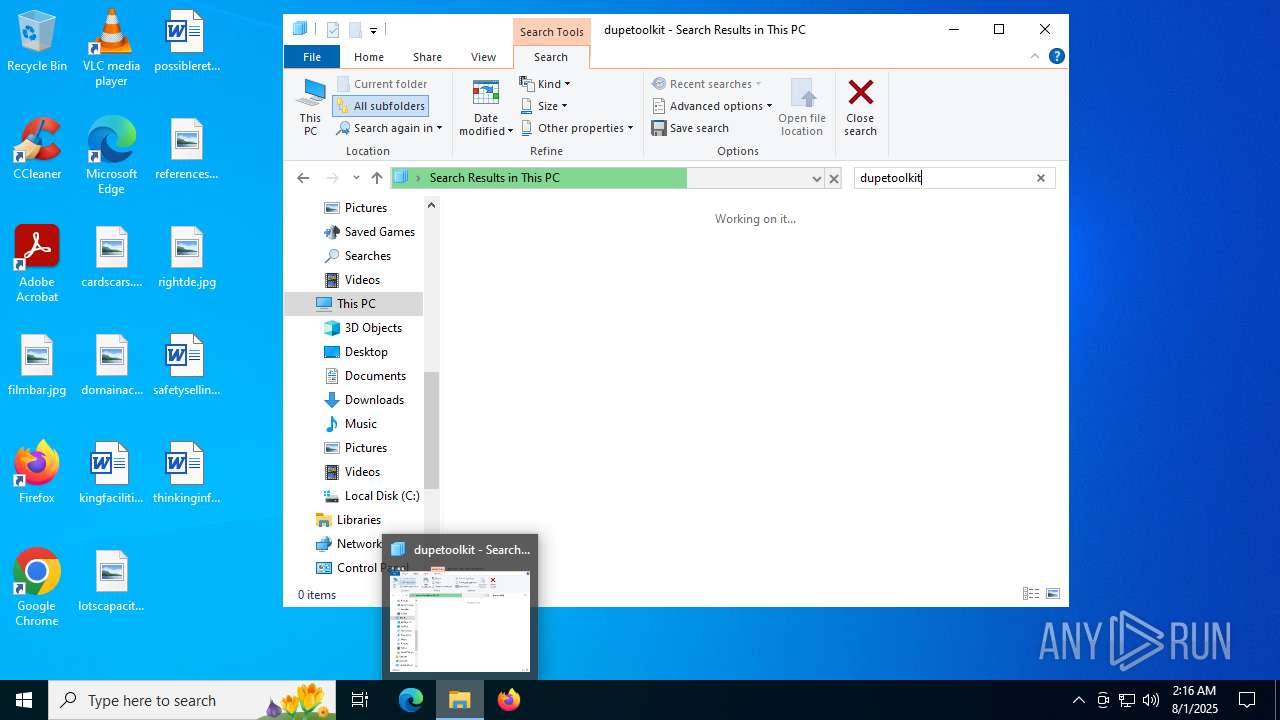The height and width of the screenshot is (720, 1280).
Task: Select Current folder search scope
Action: [x=381, y=84]
